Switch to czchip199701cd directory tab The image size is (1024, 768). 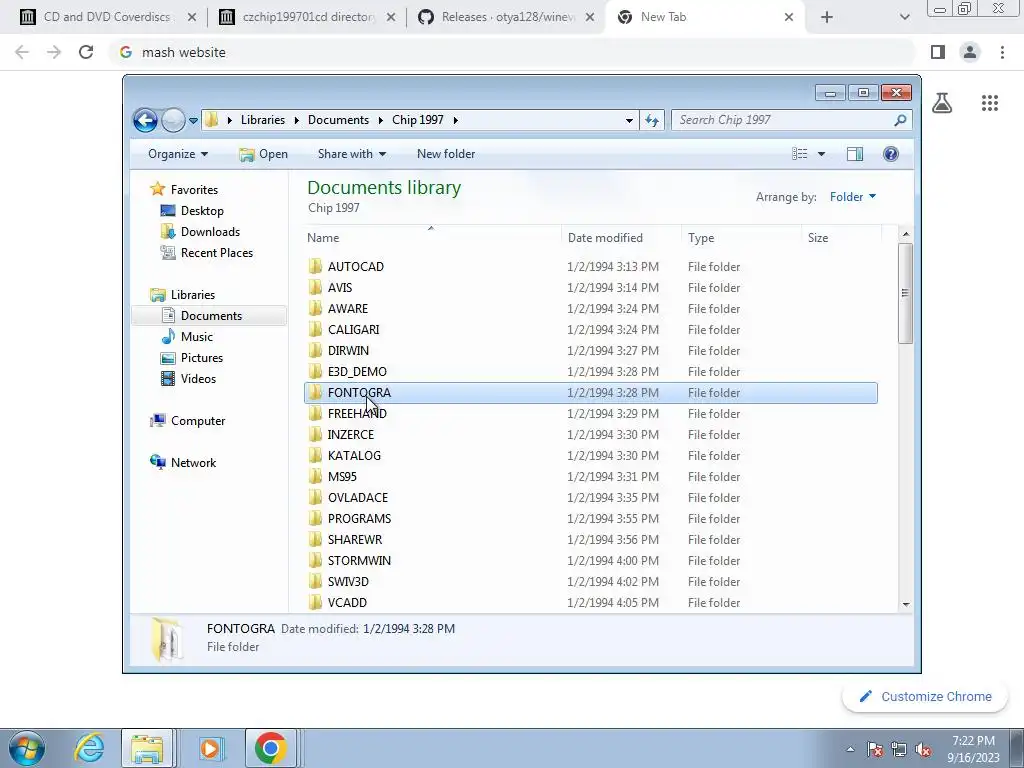coord(308,17)
